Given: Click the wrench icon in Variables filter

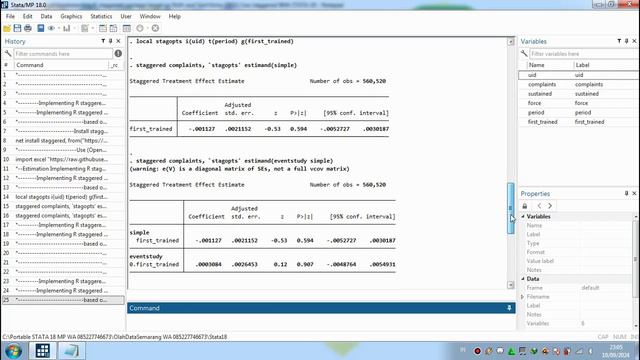Looking at the screenshot, I should point(524,53).
